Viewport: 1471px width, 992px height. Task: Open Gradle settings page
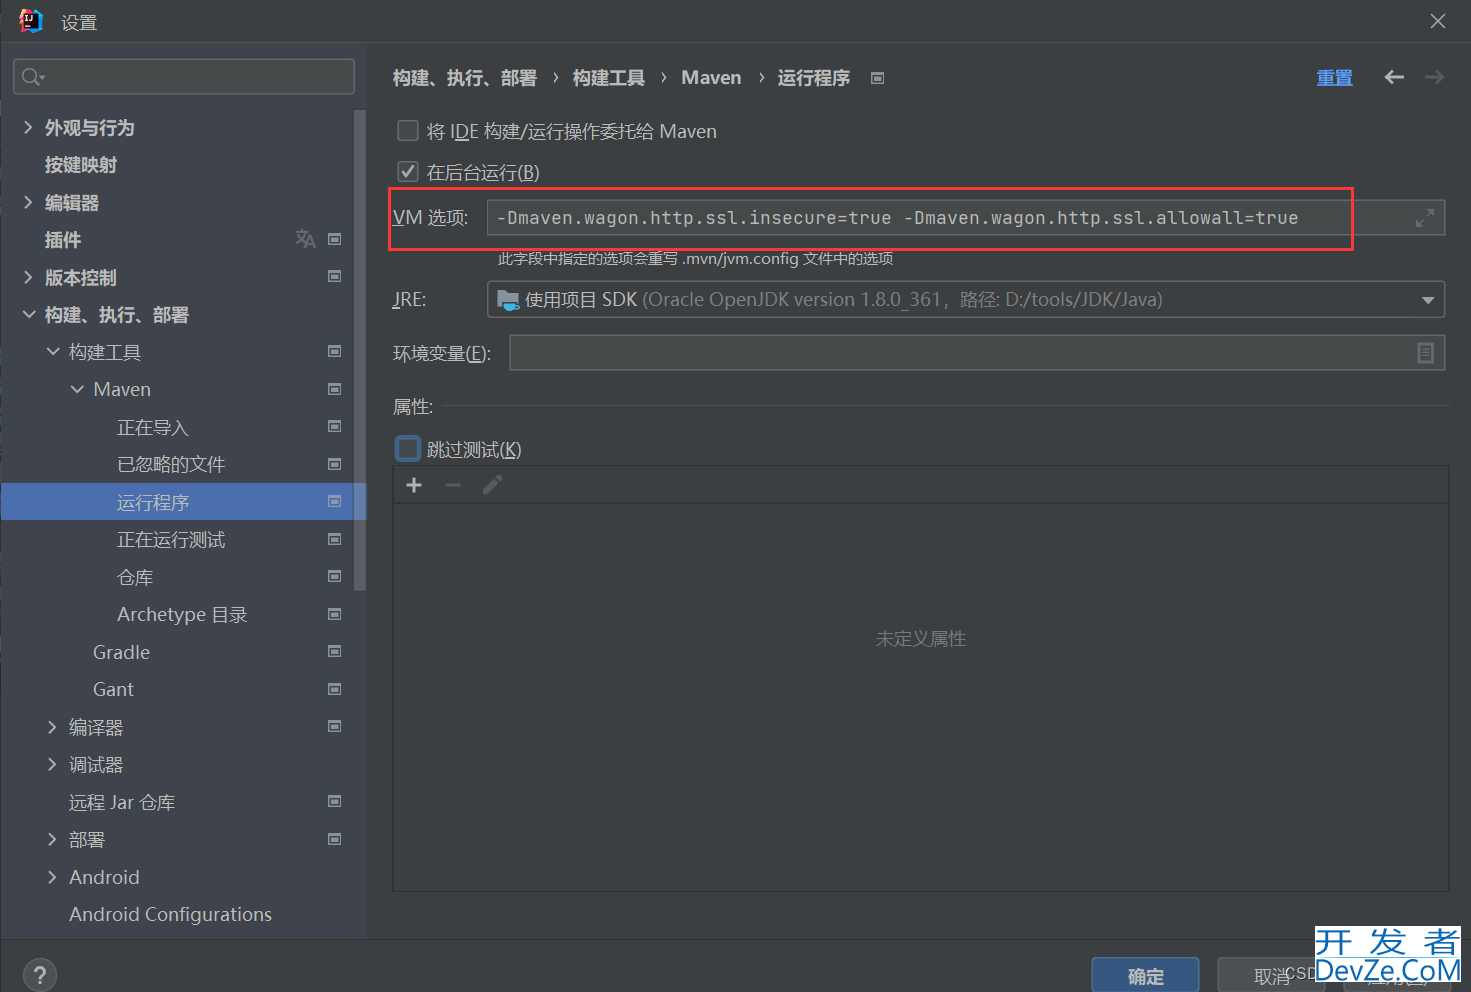click(121, 652)
